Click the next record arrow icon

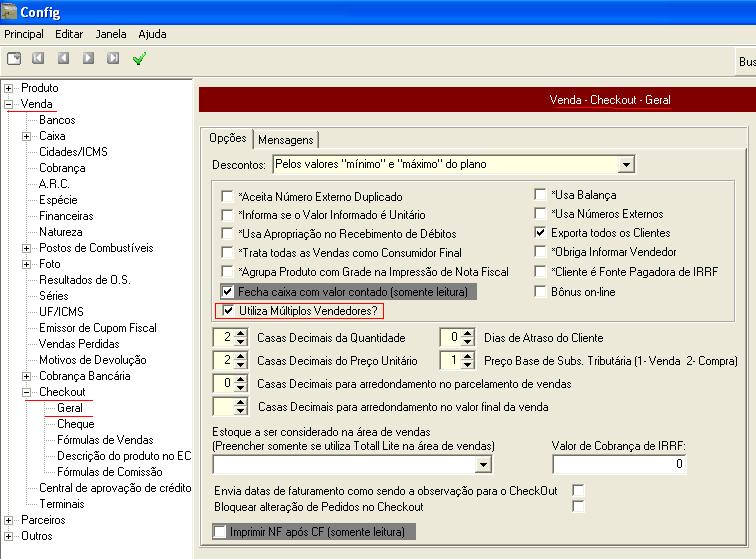88,59
